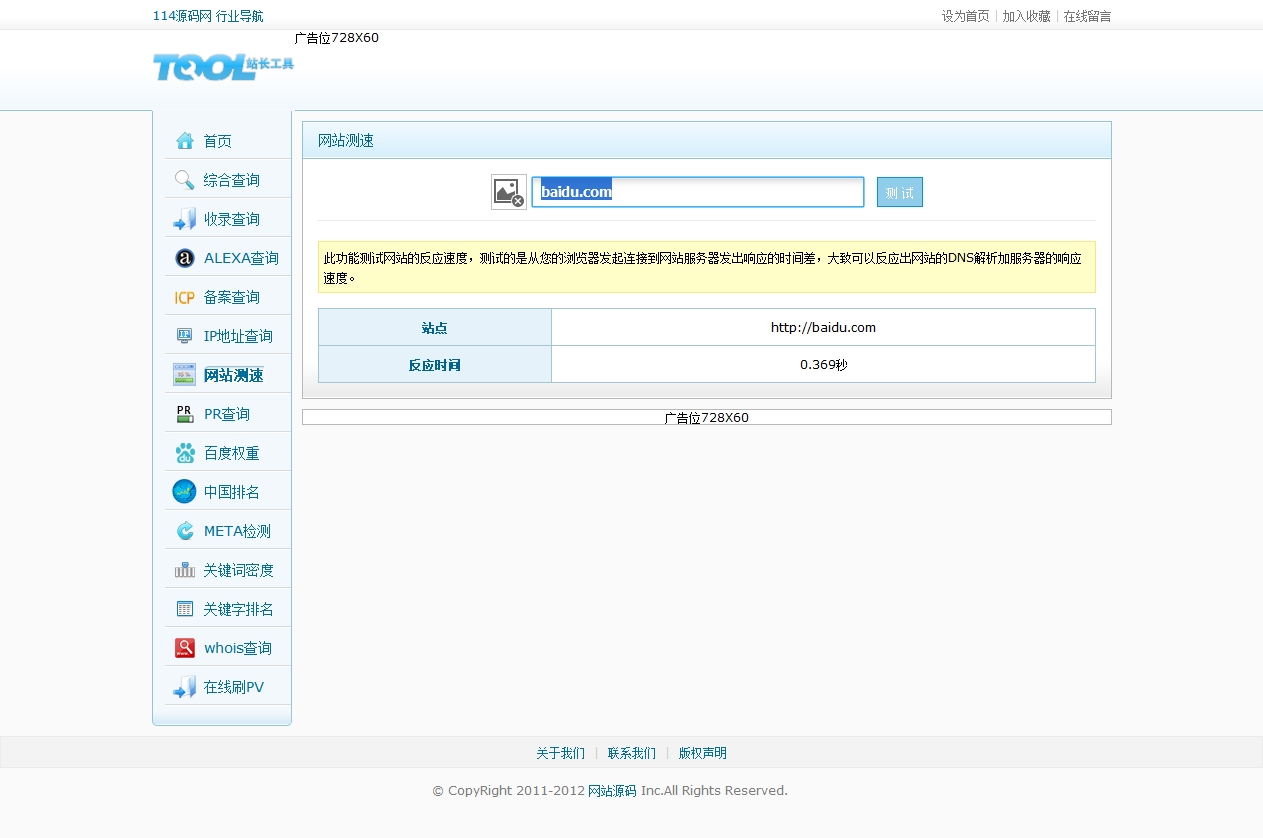The width and height of the screenshot is (1263, 838).
Task: Open 关键字排名 in the sidebar
Action: [x=239, y=609]
